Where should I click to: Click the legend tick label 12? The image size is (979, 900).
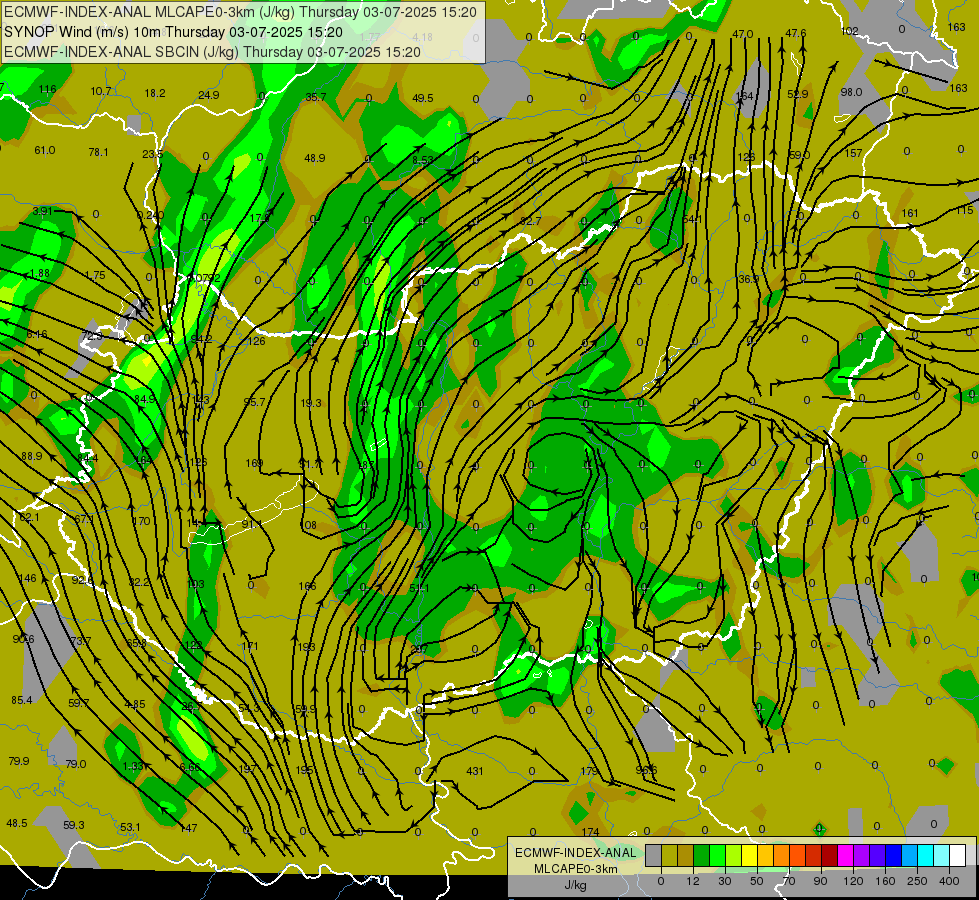coord(693,881)
